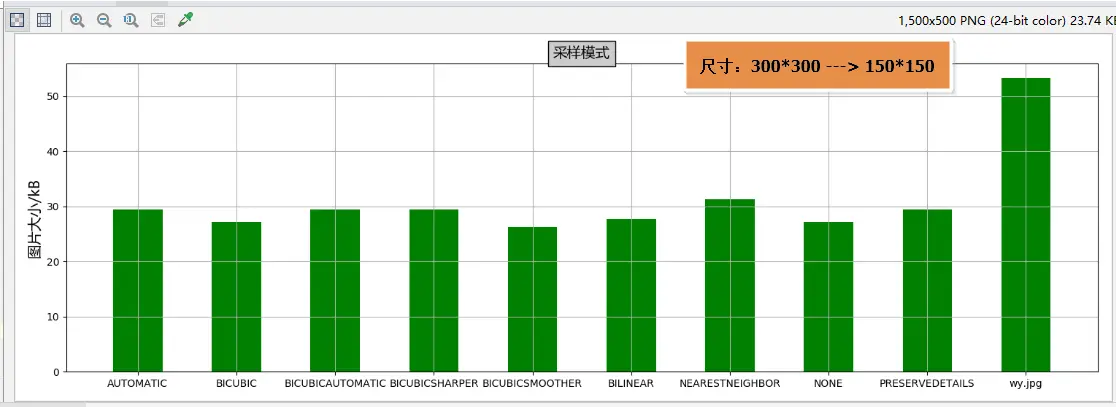
Task: Click the green bar above NEARESTNEIGHBOR
Action: pyautogui.click(x=730, y=285)
